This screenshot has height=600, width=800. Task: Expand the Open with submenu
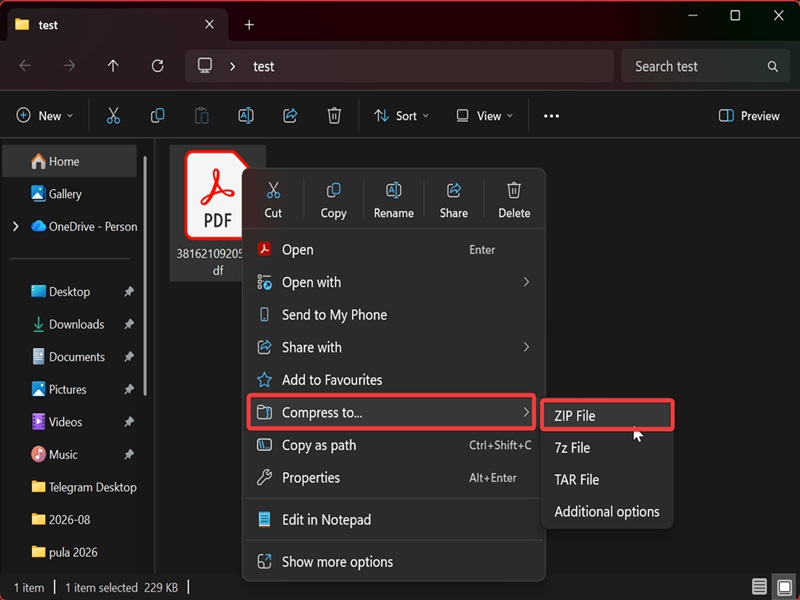coord(526,282)
